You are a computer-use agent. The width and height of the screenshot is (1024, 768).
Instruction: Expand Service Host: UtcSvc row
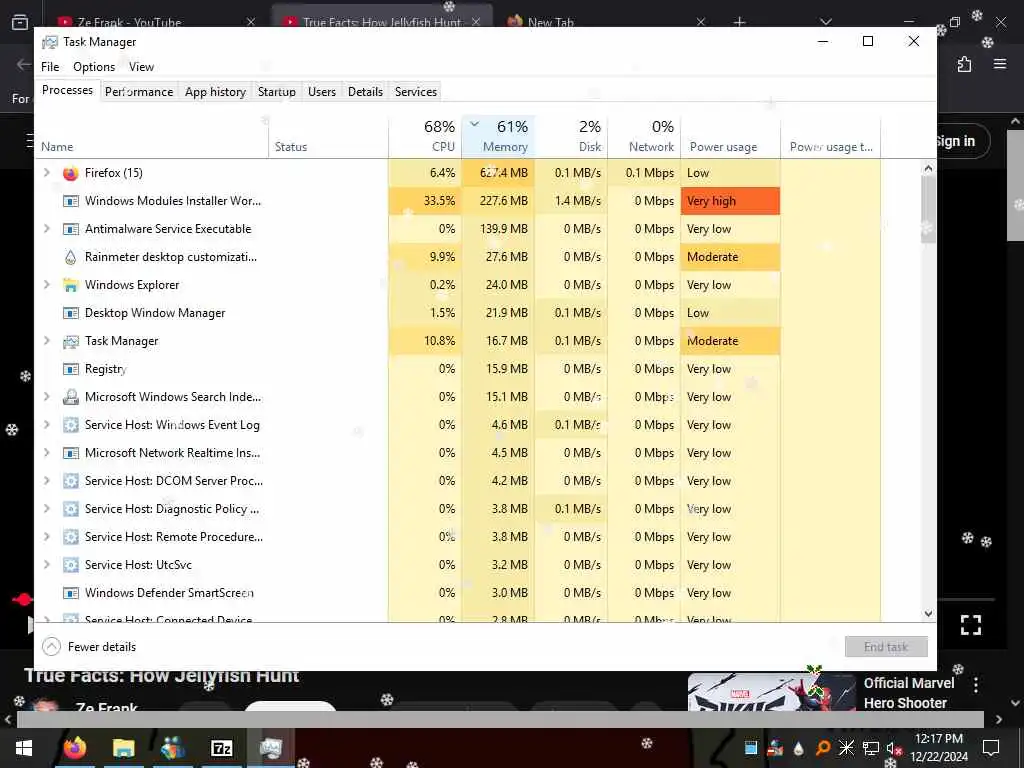(46, 564)
